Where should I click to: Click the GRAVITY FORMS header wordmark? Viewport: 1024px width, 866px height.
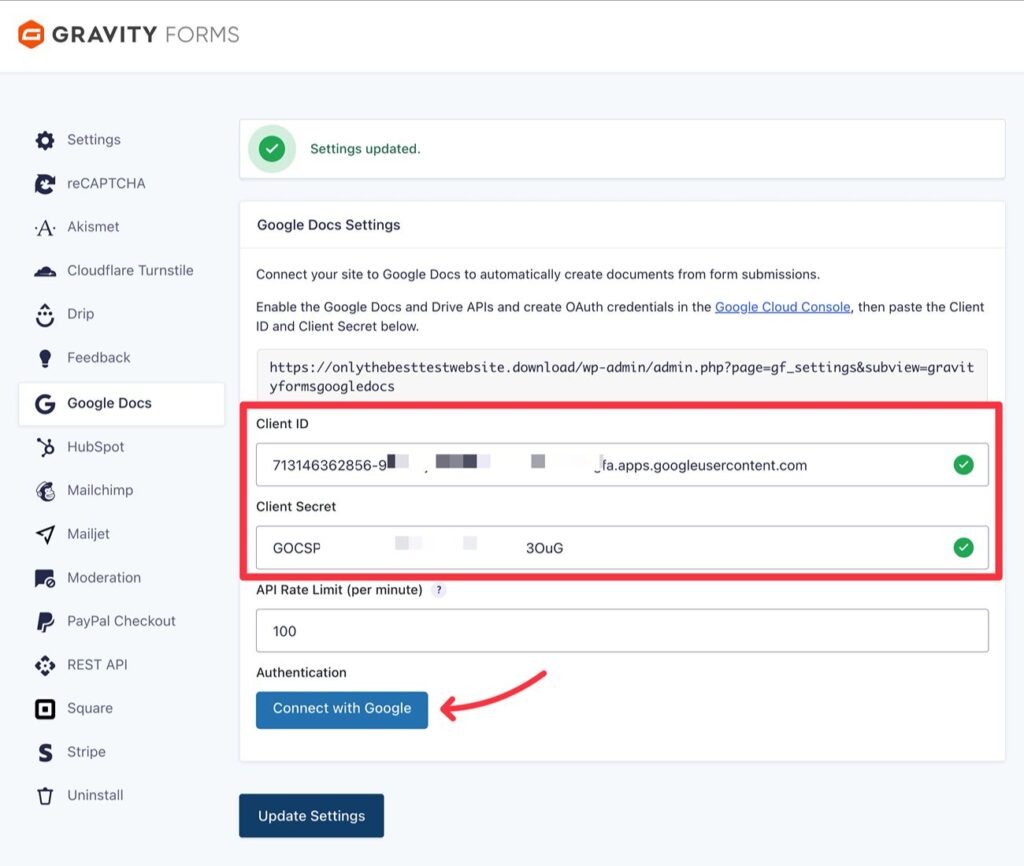146,34
